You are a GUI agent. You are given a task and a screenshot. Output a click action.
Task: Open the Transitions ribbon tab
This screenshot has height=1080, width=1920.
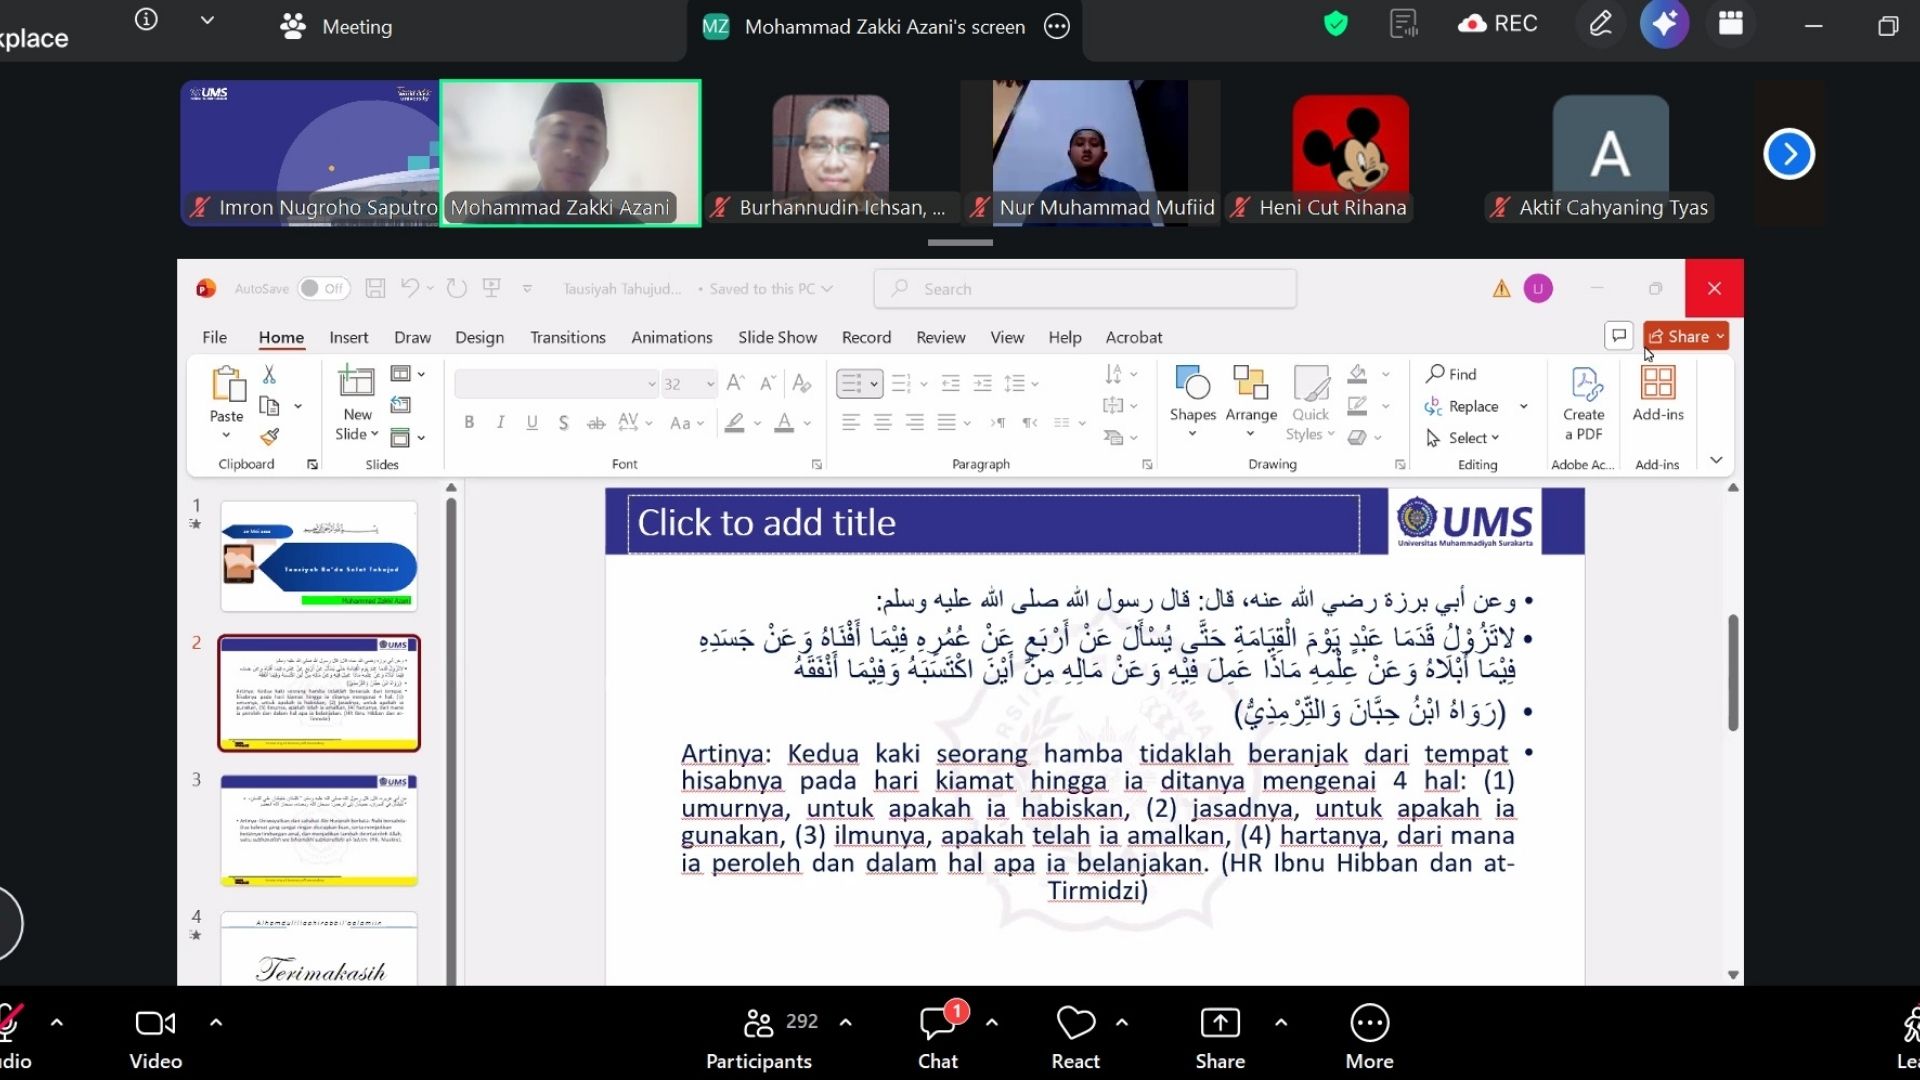(568, 337)
